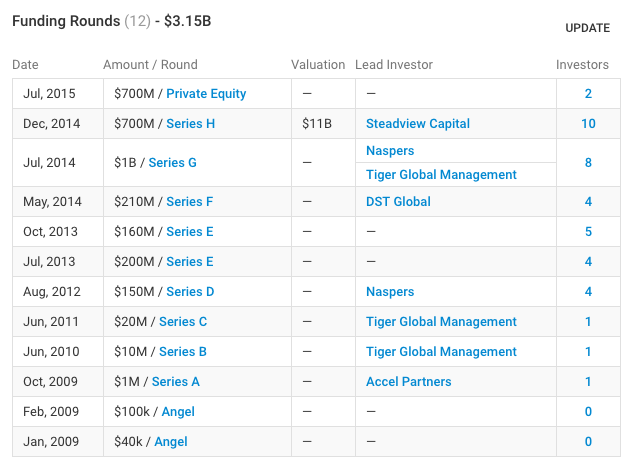Open DST Global lead investor link
631x472 pixels.
click(398, 202)
